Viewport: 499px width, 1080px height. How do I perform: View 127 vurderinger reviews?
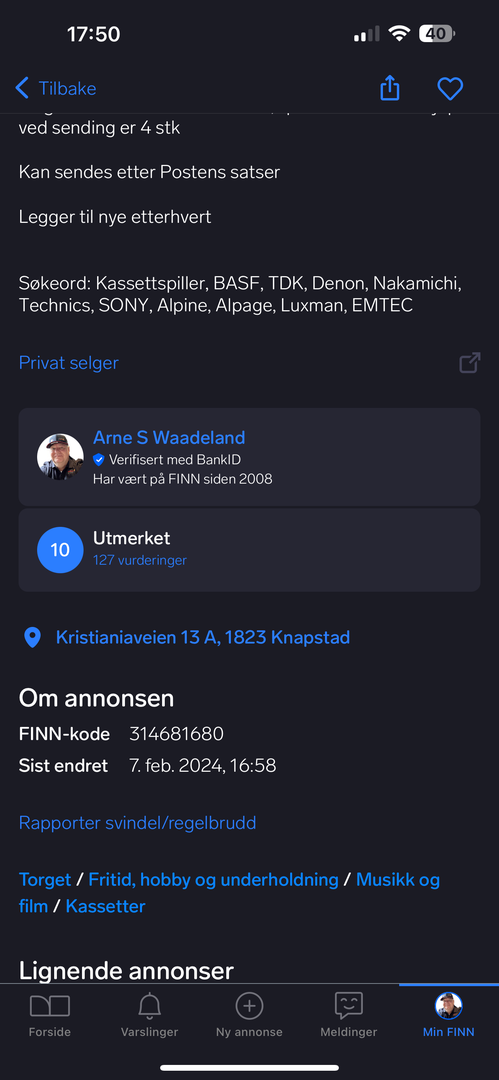[x=140, y=561]
